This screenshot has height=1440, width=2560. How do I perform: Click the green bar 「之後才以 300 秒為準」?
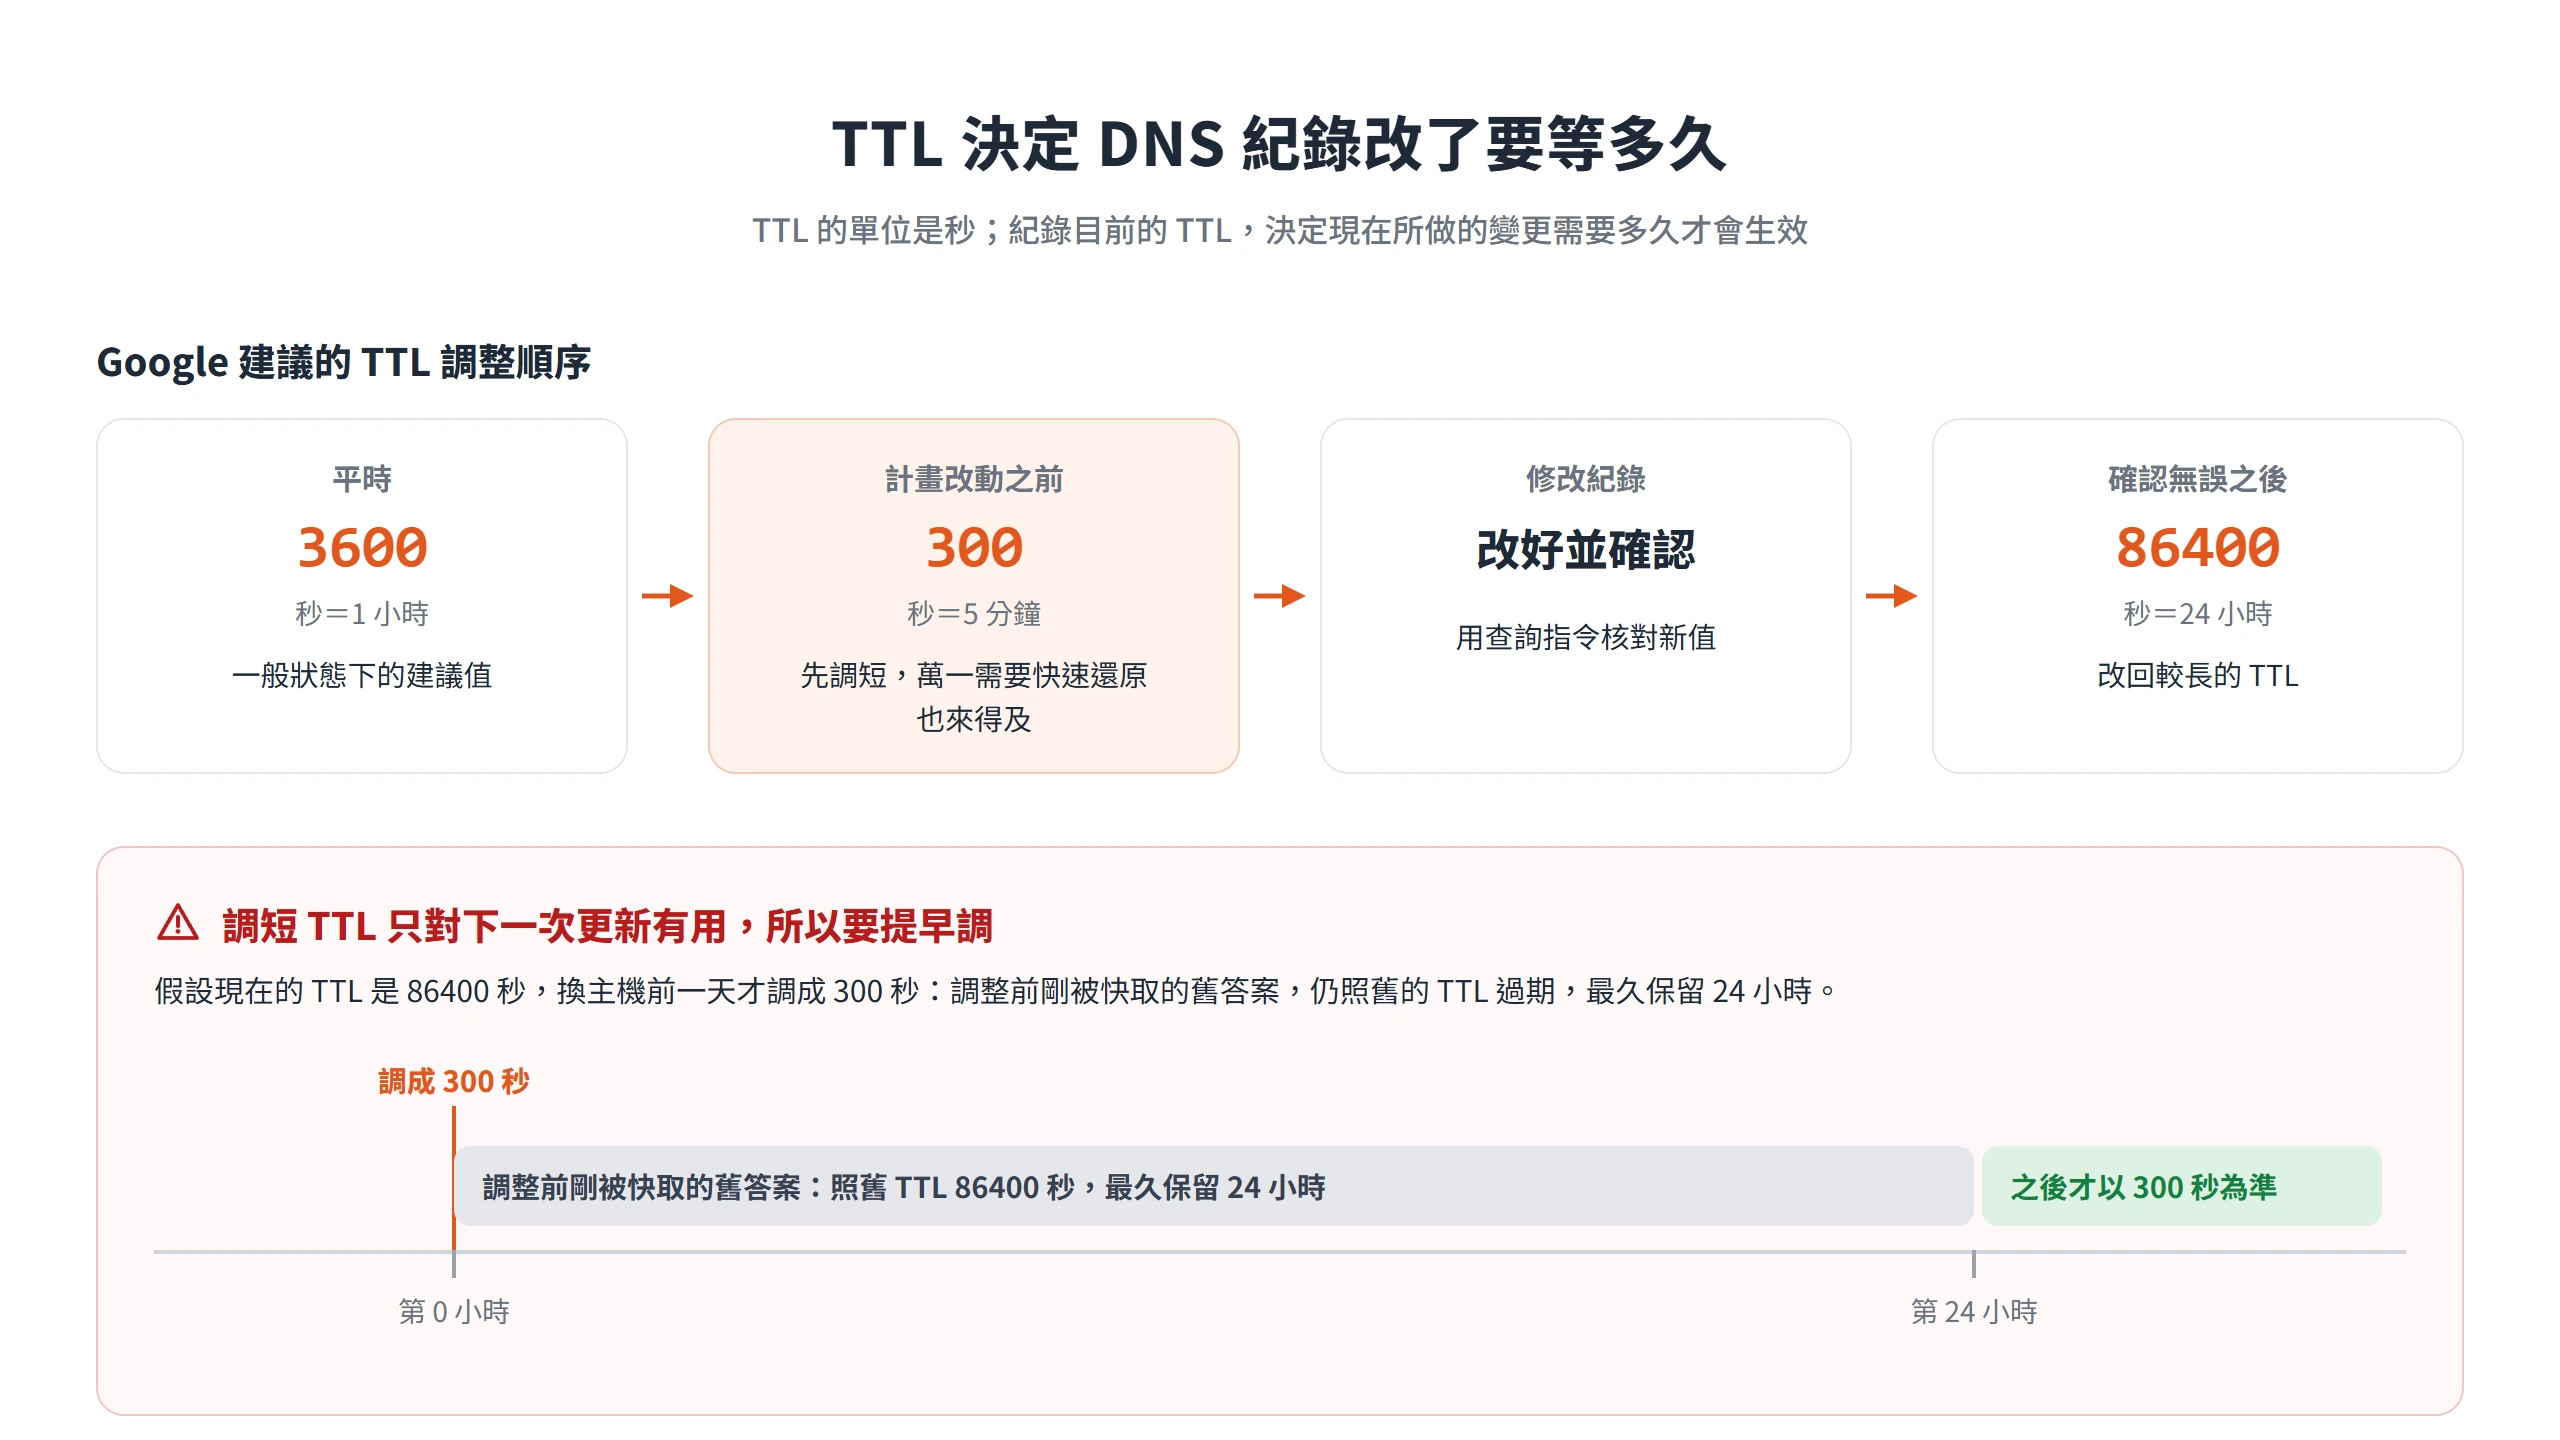point(2182,1186)
